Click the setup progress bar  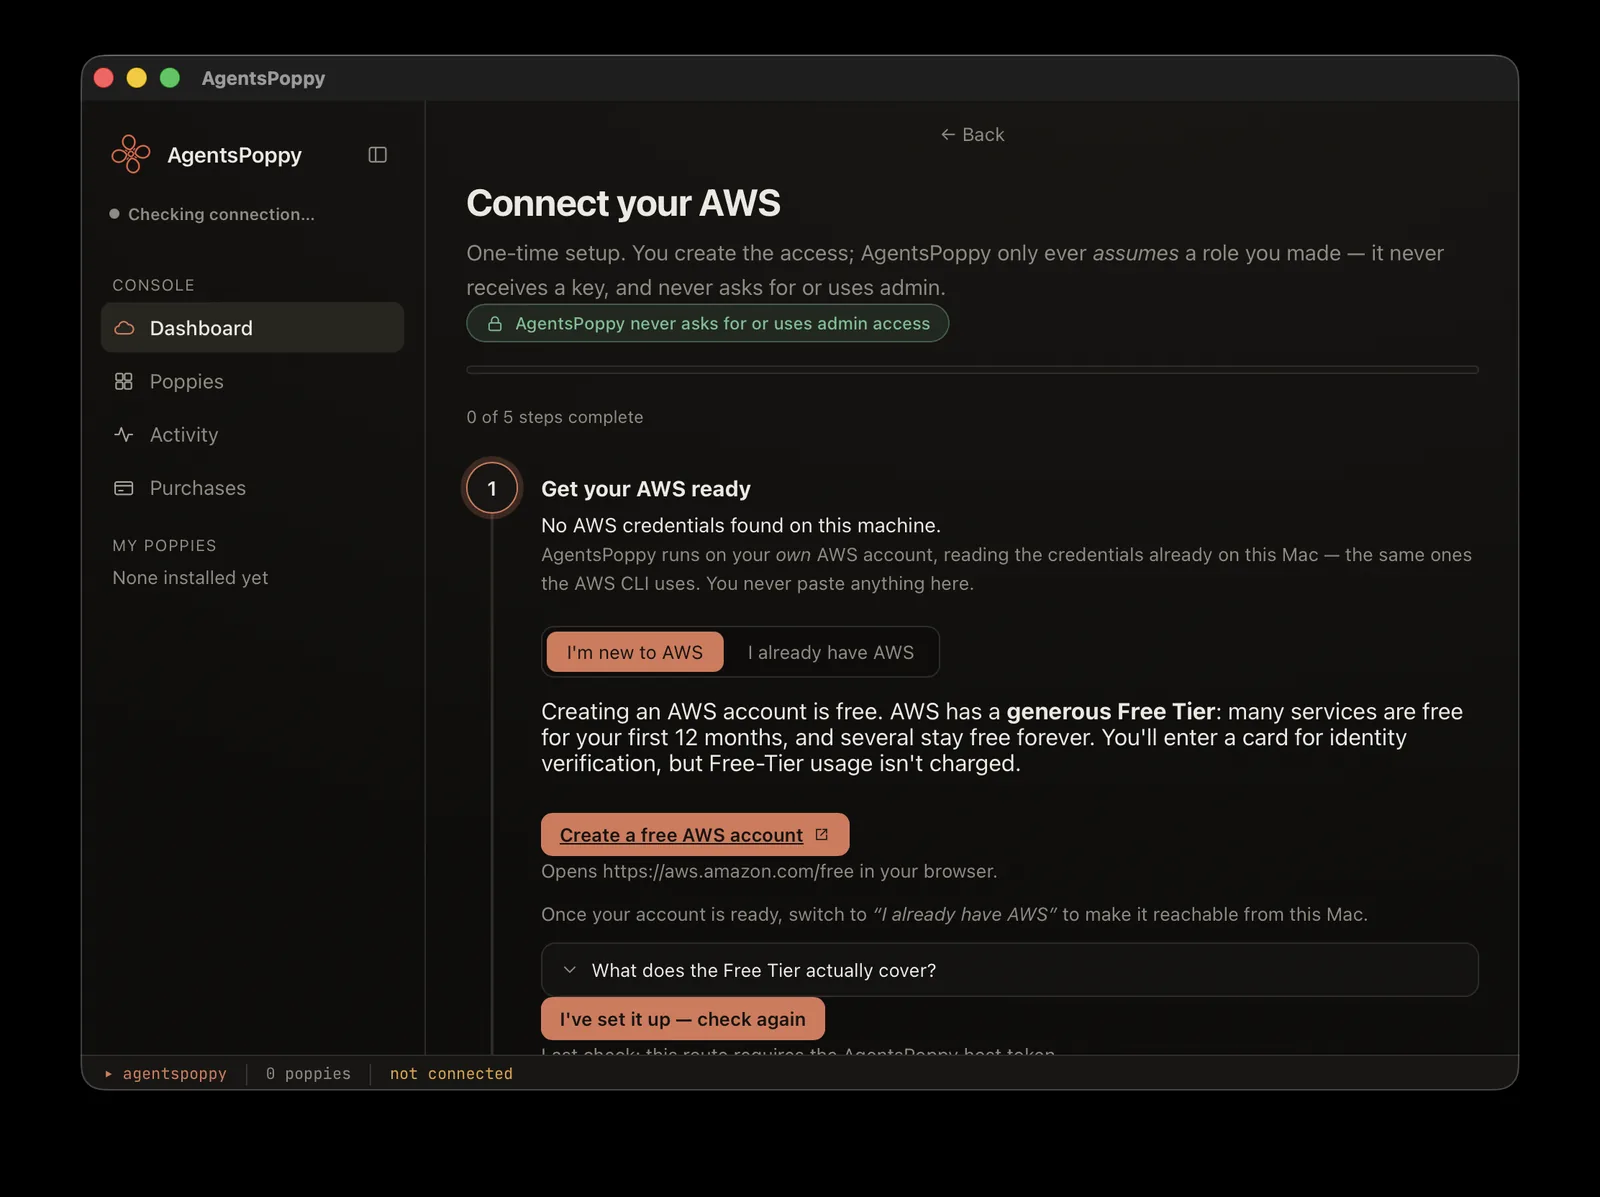(972, 370)
